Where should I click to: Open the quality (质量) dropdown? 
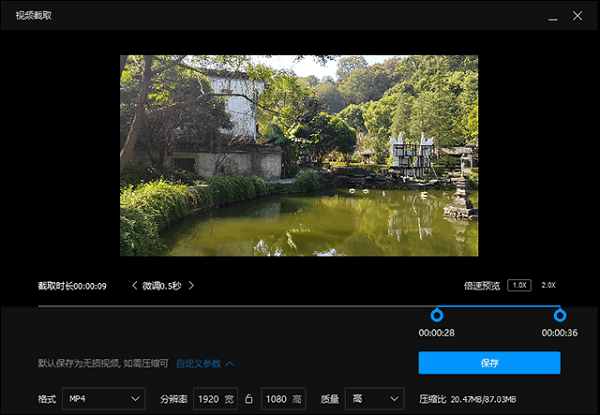374,398
